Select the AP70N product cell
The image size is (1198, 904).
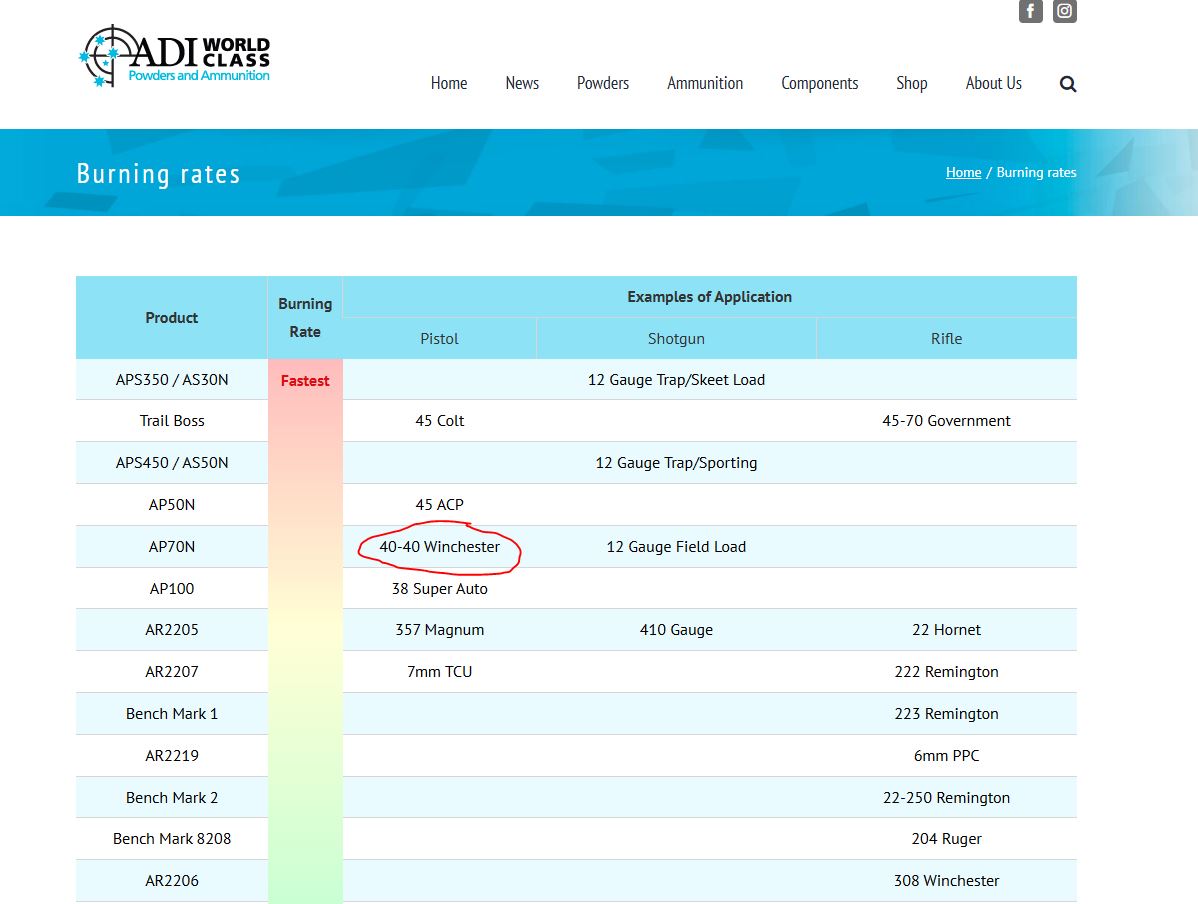click(172, 546)
